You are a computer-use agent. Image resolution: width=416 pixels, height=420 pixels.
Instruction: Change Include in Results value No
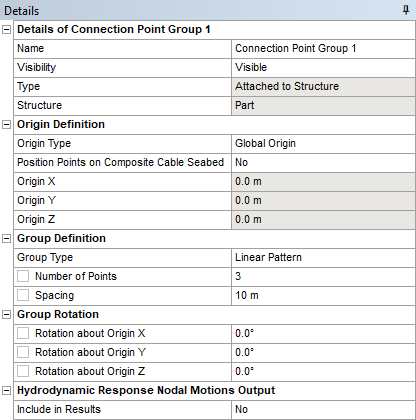coord(323,410)
